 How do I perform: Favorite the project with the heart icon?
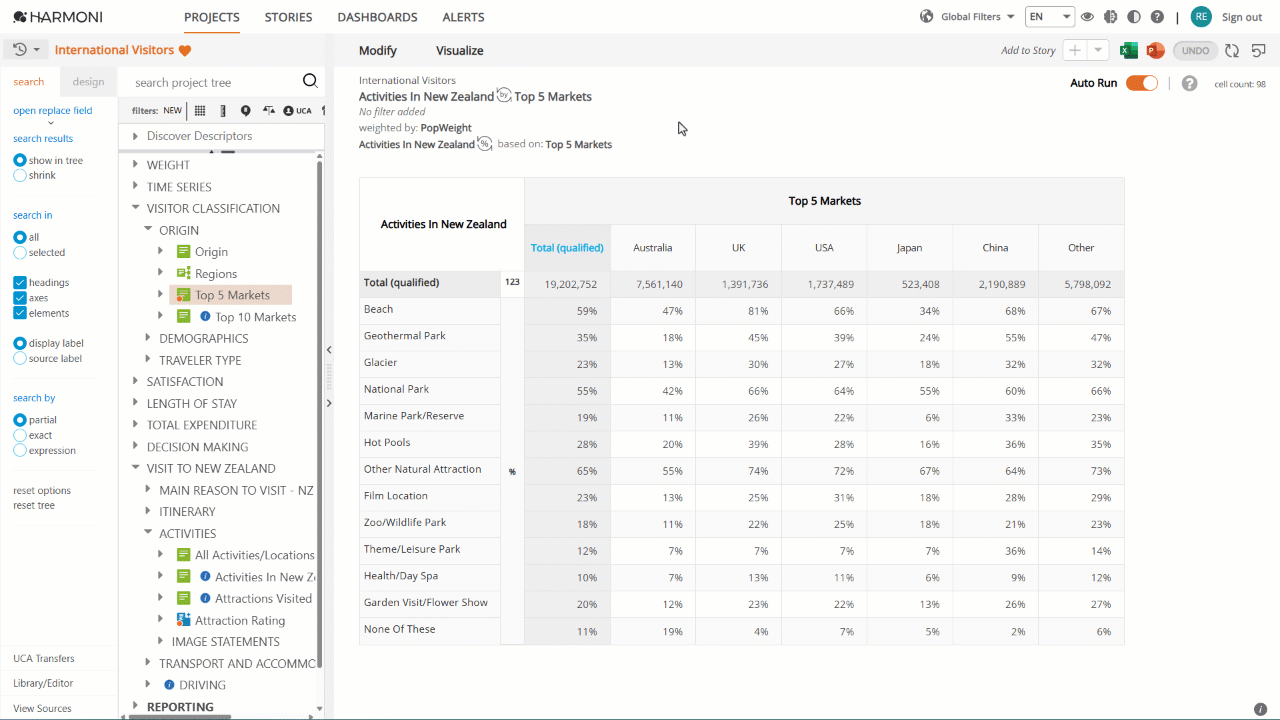coord(185,50)
